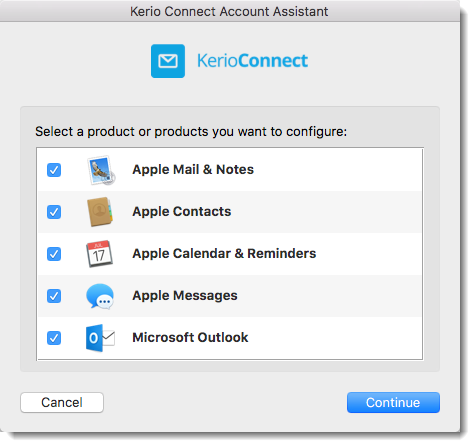
Task: Click the Apple Messages speech bubble icon
Action: [x=100, y=296]
